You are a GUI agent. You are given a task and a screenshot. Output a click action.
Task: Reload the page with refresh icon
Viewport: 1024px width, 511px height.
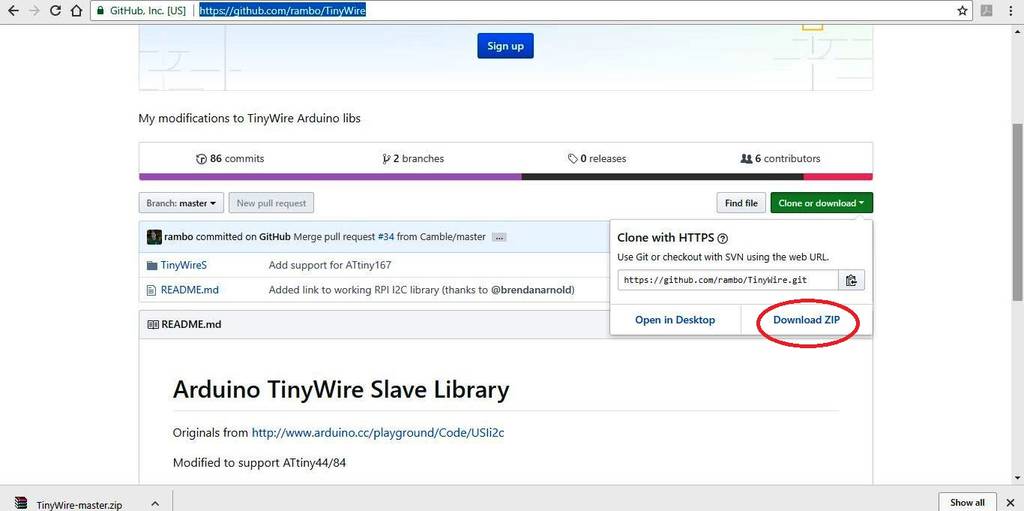point(56,10)
